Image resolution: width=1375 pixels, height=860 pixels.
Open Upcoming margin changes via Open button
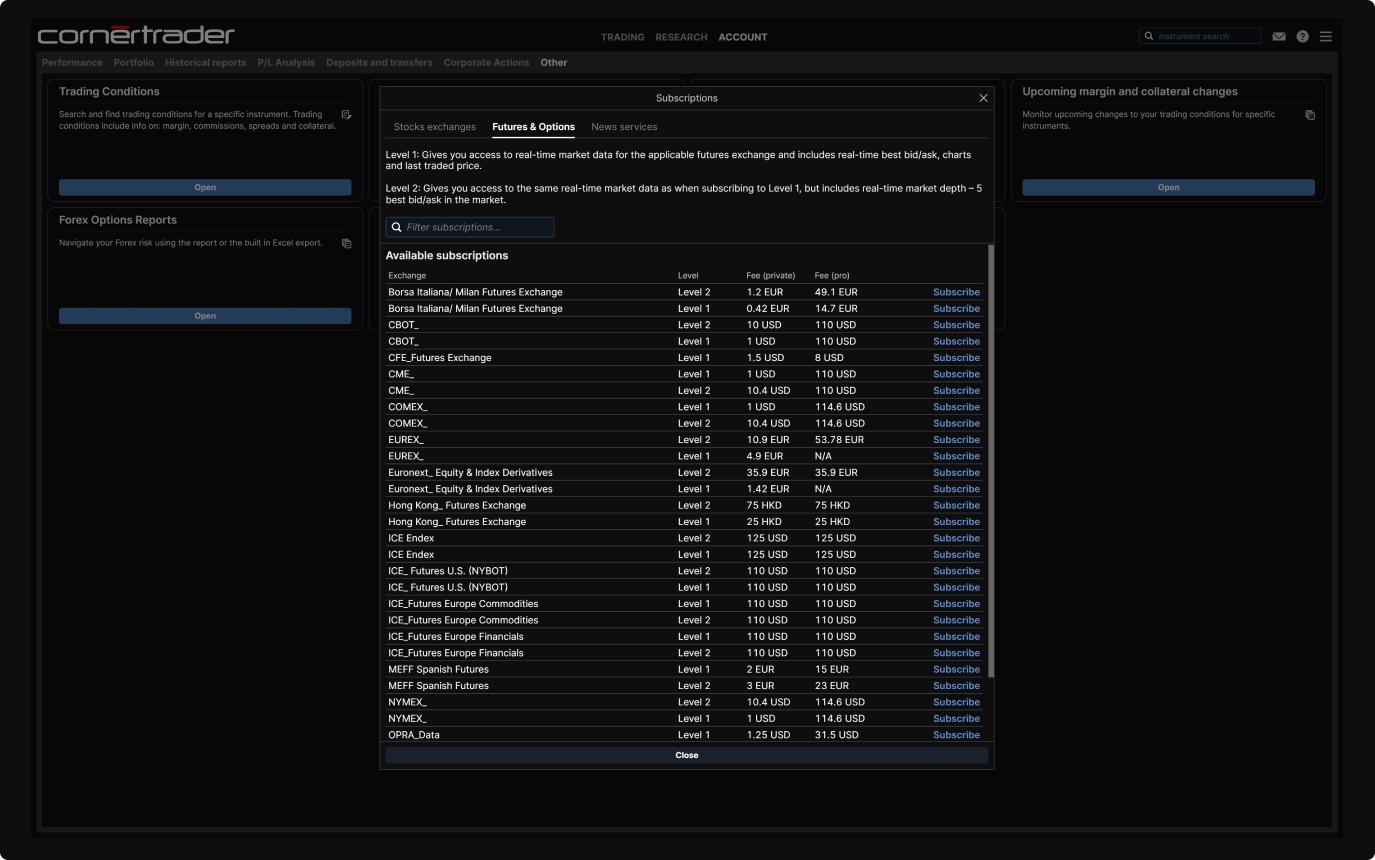(1168, 187)
